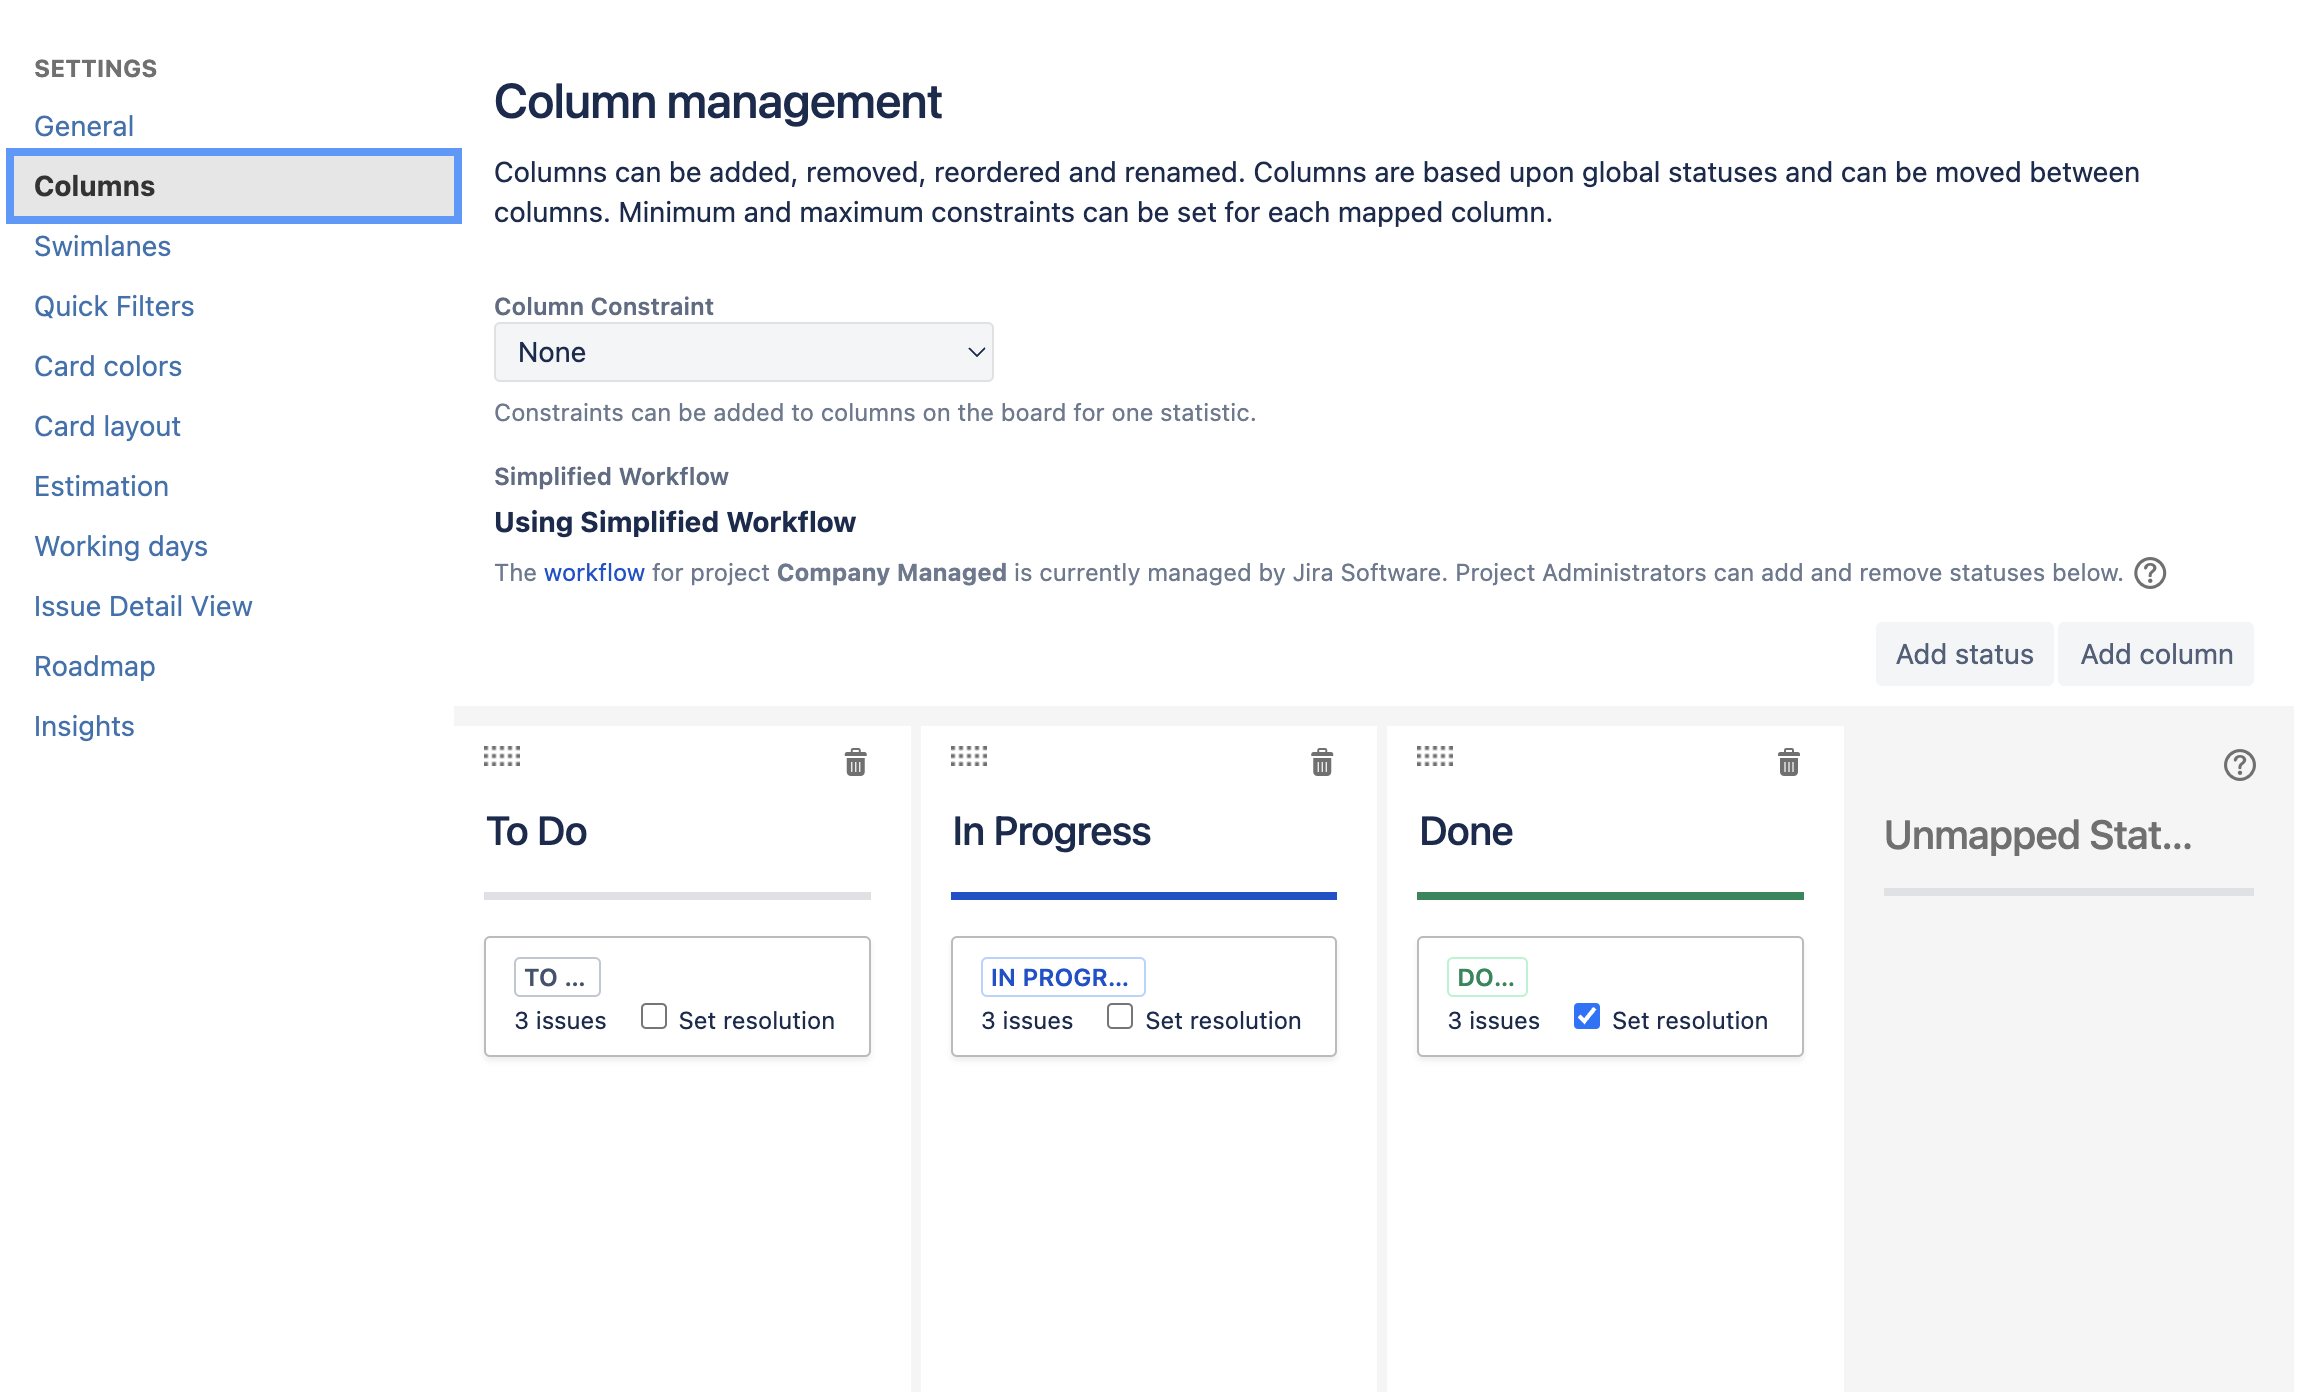
Task: Open help in the Unmapped Statuses area
Action: (x=2238, y=764)
